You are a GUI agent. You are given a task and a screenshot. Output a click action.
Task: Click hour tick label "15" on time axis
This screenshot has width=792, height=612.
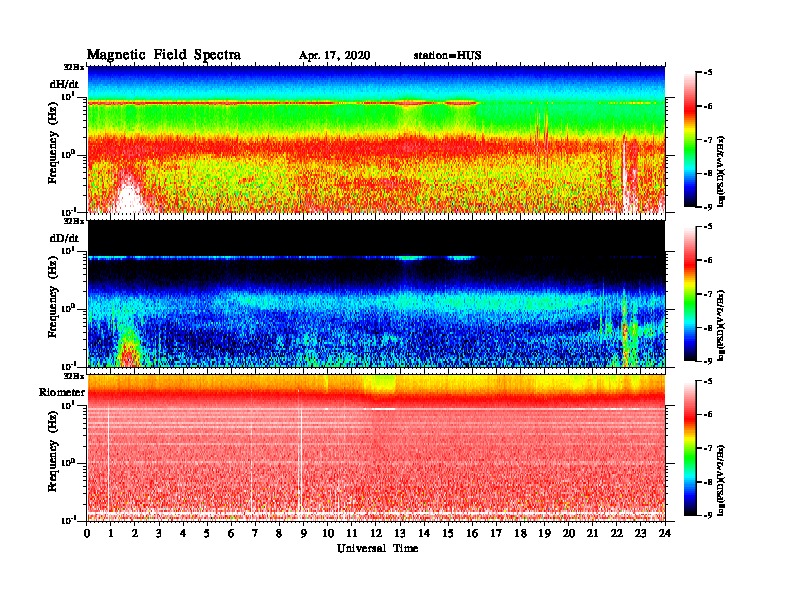pos(448,533)
